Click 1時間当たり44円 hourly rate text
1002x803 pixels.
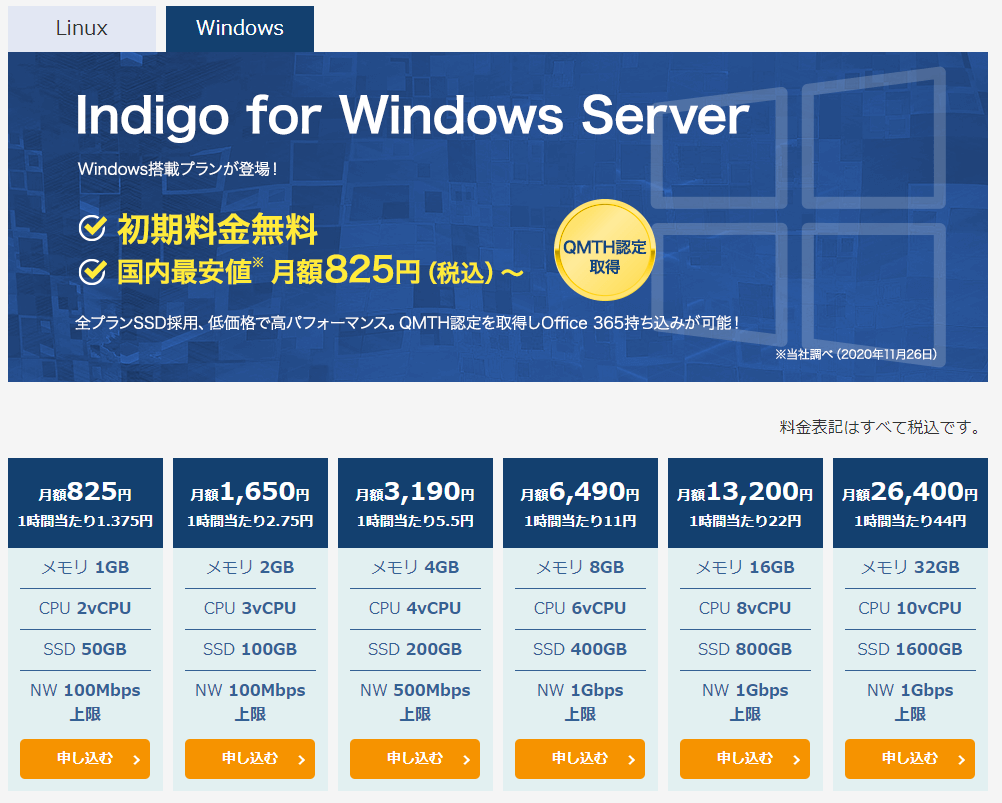pos(910,521)
